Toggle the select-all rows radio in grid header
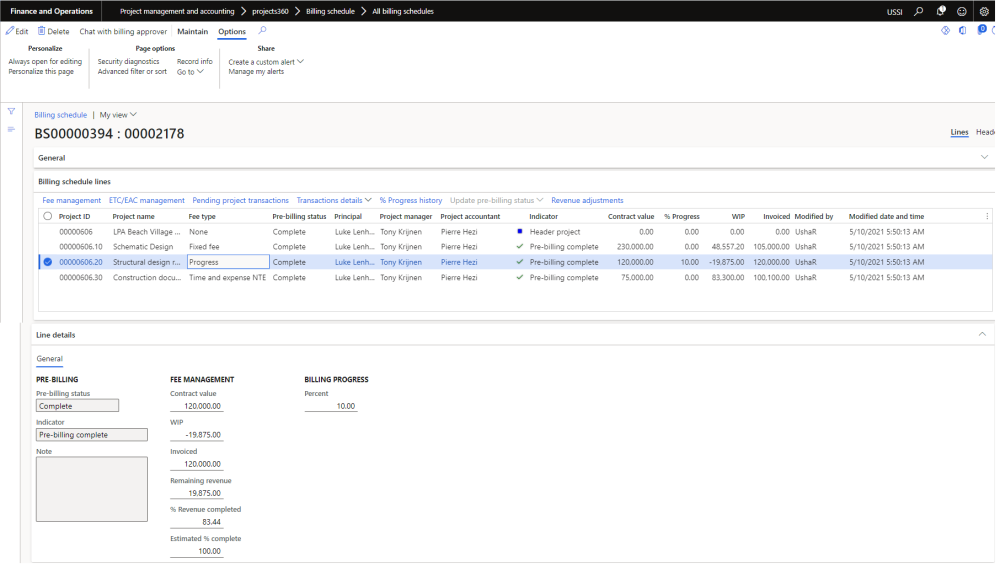This screenshot has height=567, width=1000. [x=47, y=216]
